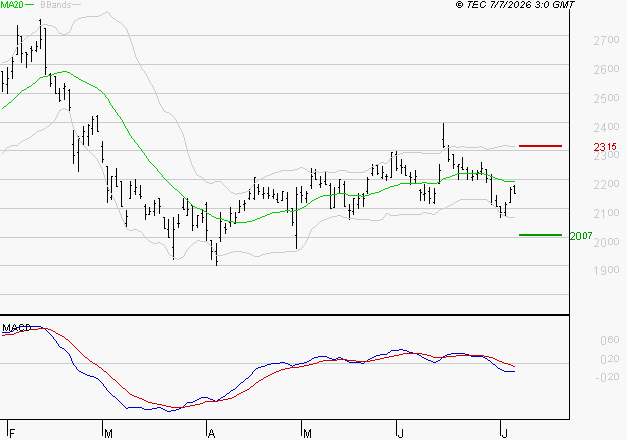
Task: Click the first M month marker after F
Action: tap(108, 433)
